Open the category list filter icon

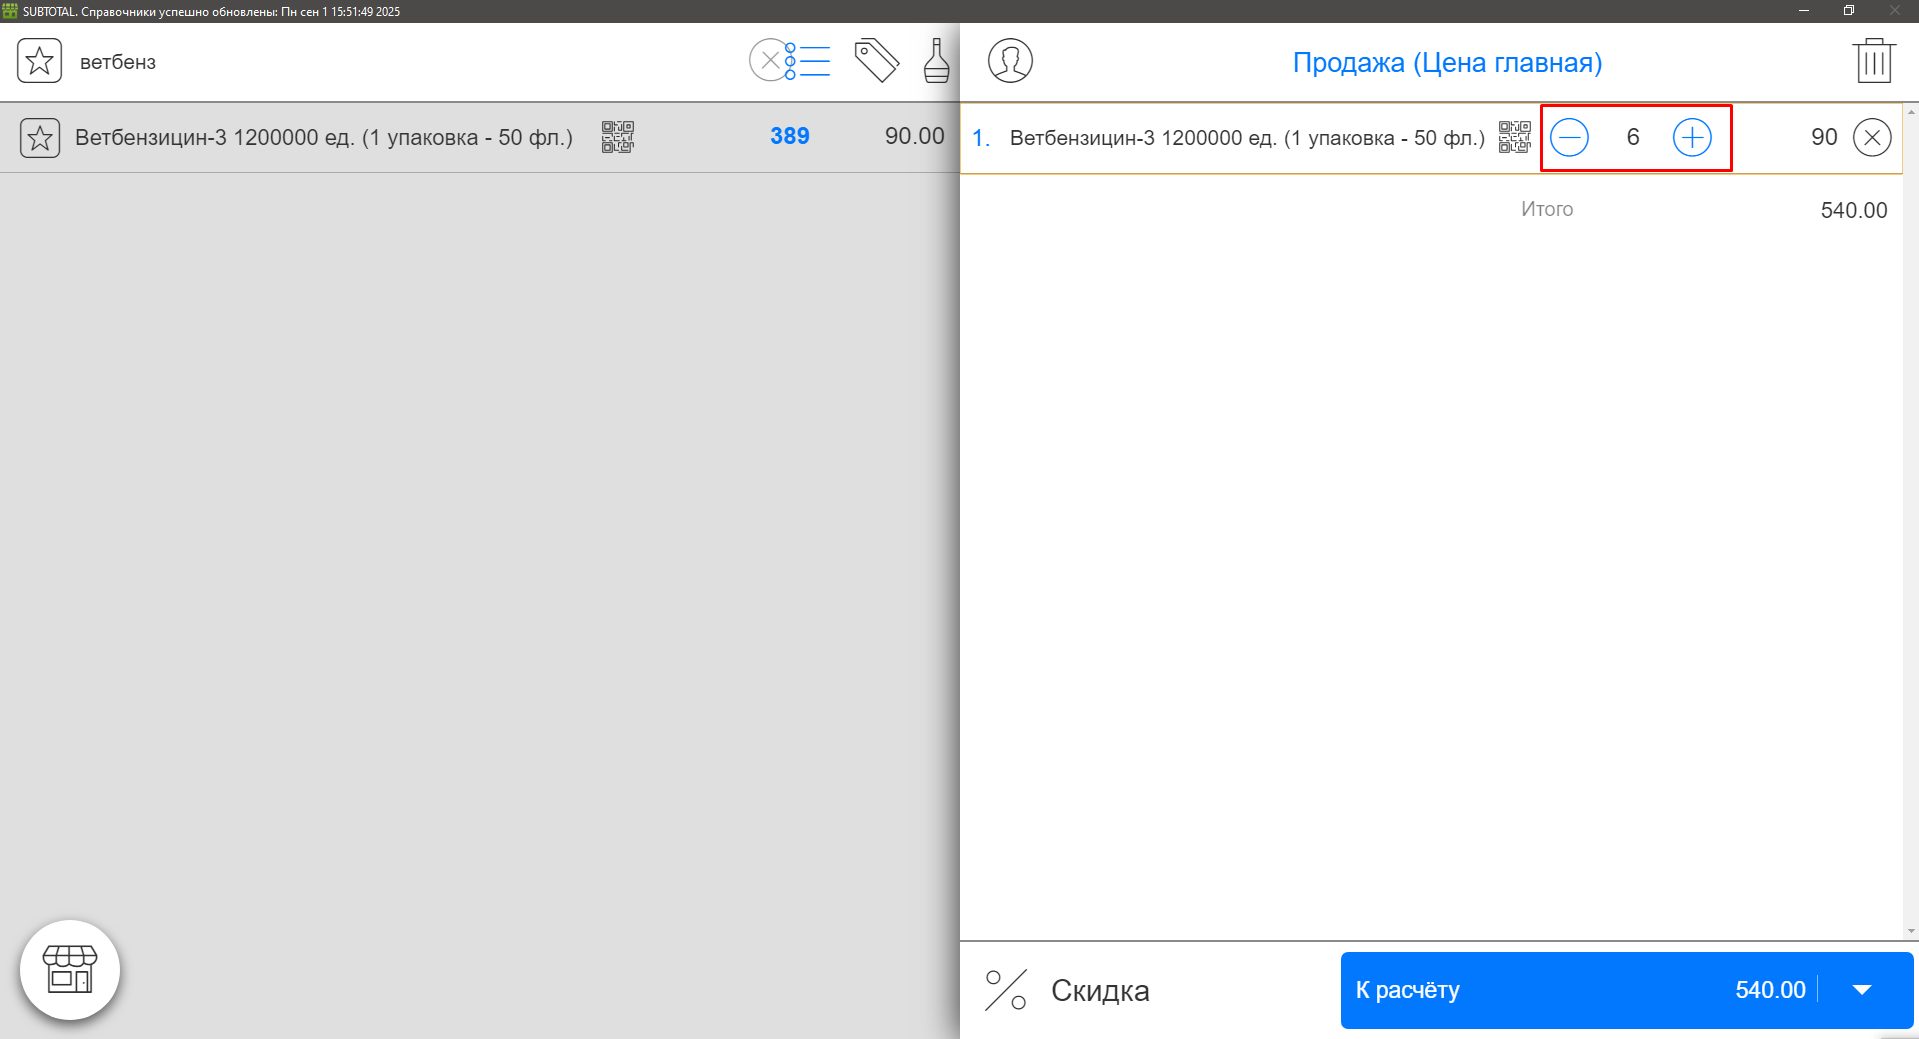[809, 61]
